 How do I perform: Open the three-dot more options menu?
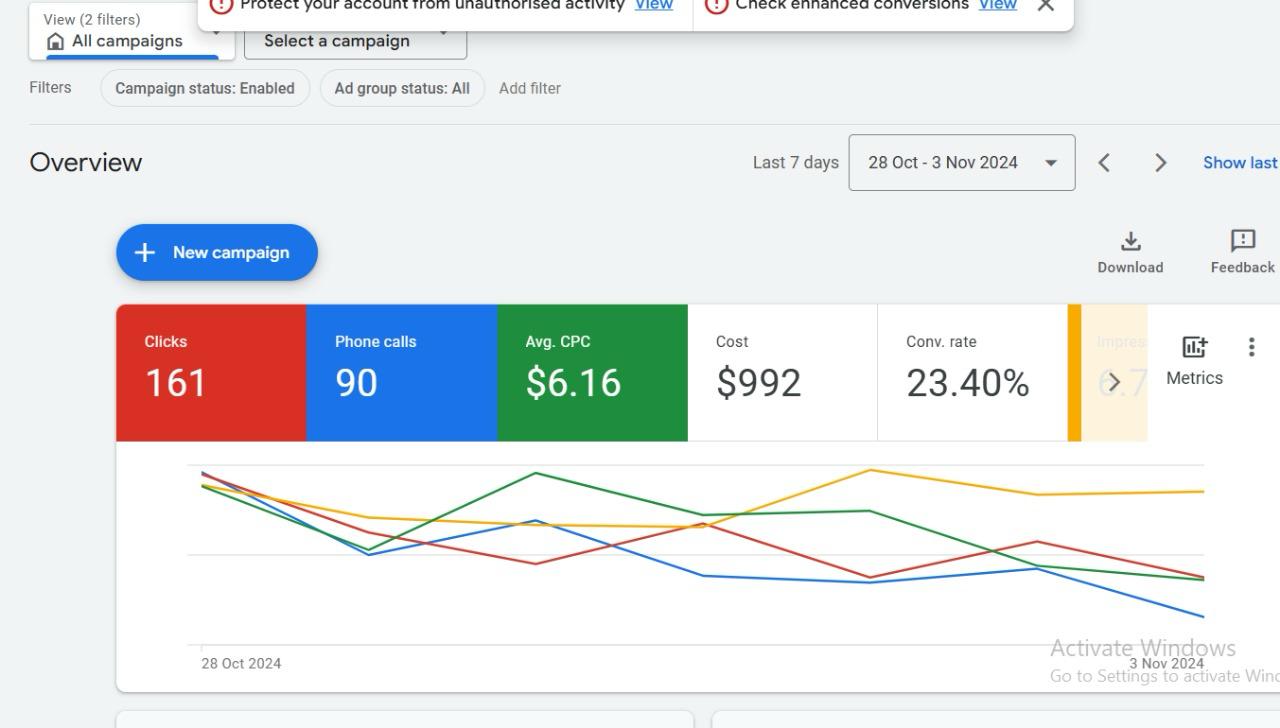pyautogui.click(x=1251, y=347)
